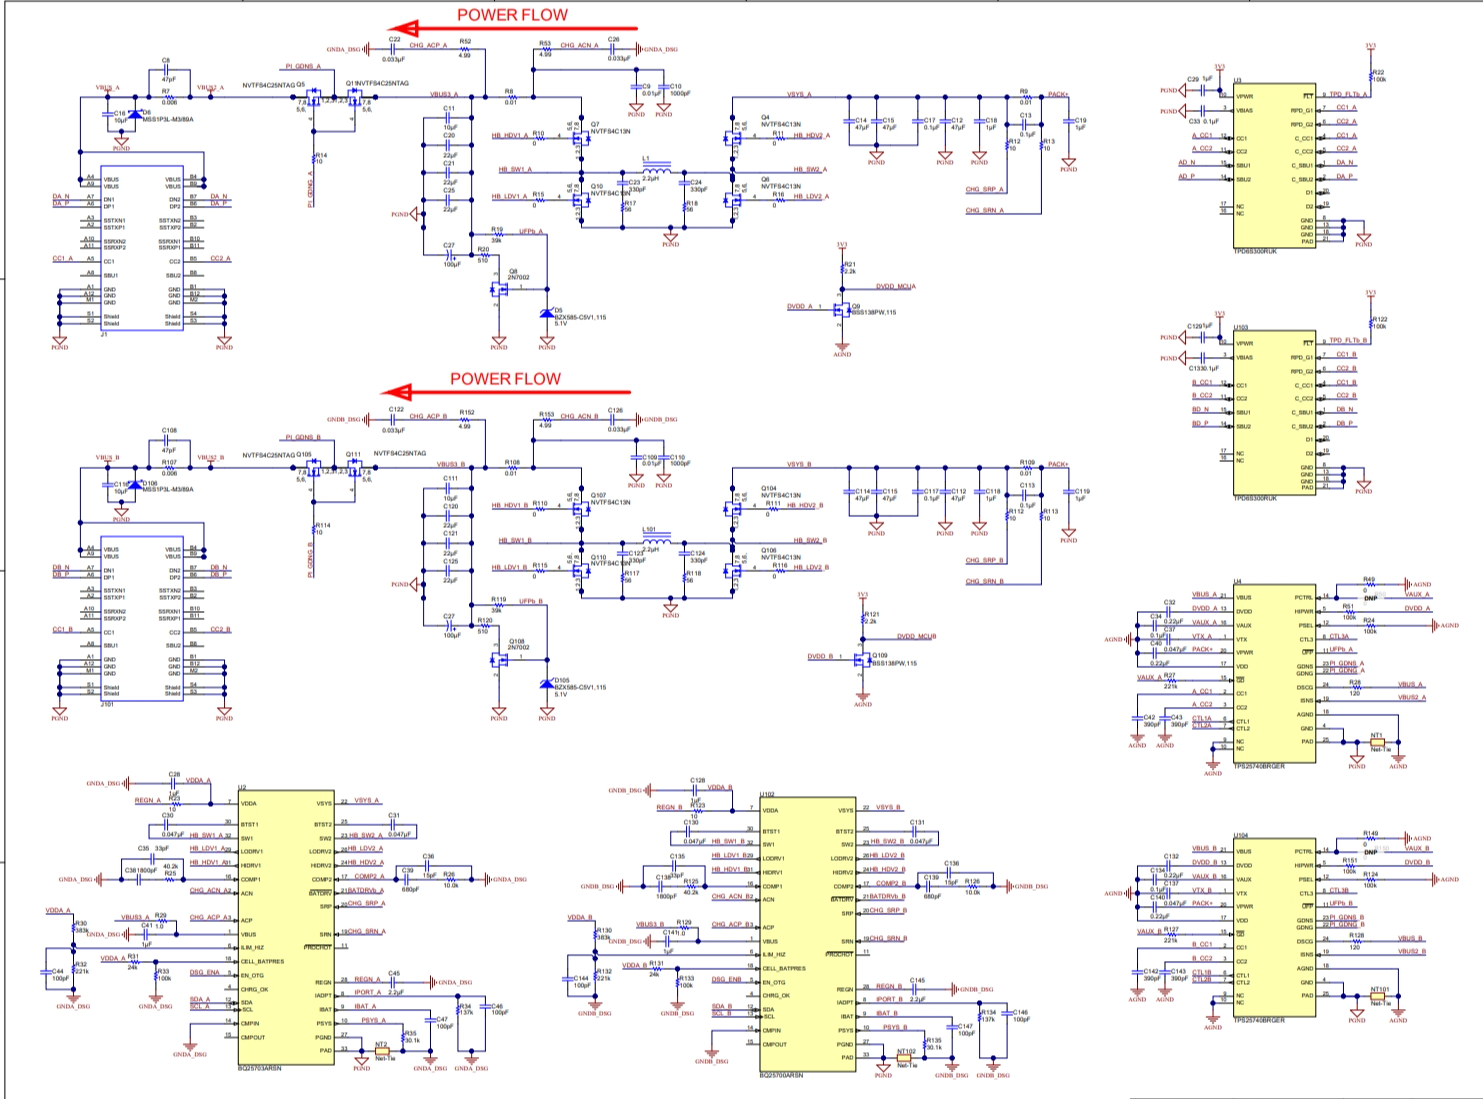This screenshot has width=1483, height=1099.
Task: Click the R22 100k resistor
Action: tap(1370, 76)
